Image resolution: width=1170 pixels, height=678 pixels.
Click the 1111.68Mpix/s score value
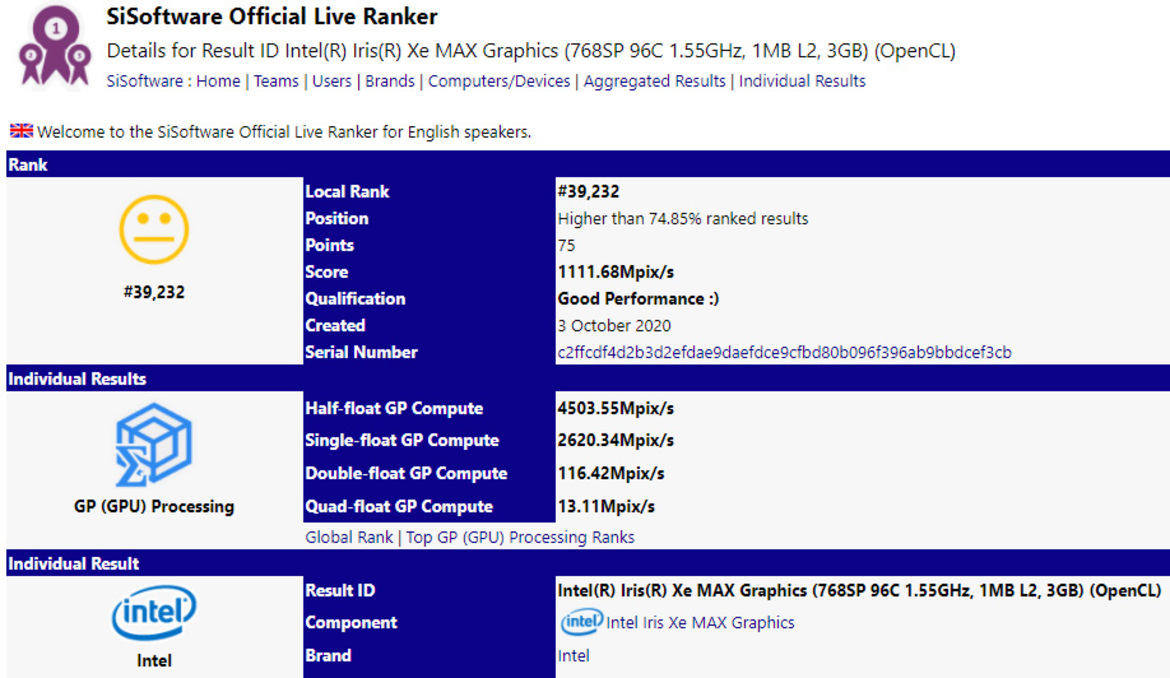(616, 272)
